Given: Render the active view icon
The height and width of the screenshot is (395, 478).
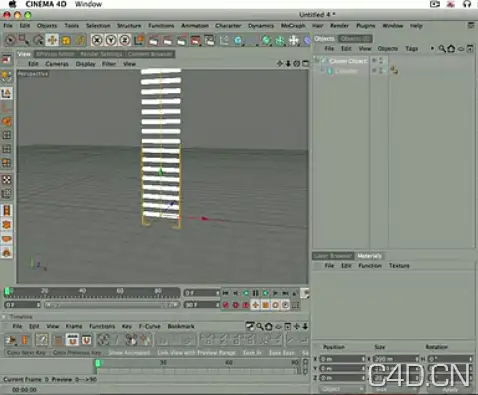Looking at the screenshot, I should pos(153,40).
